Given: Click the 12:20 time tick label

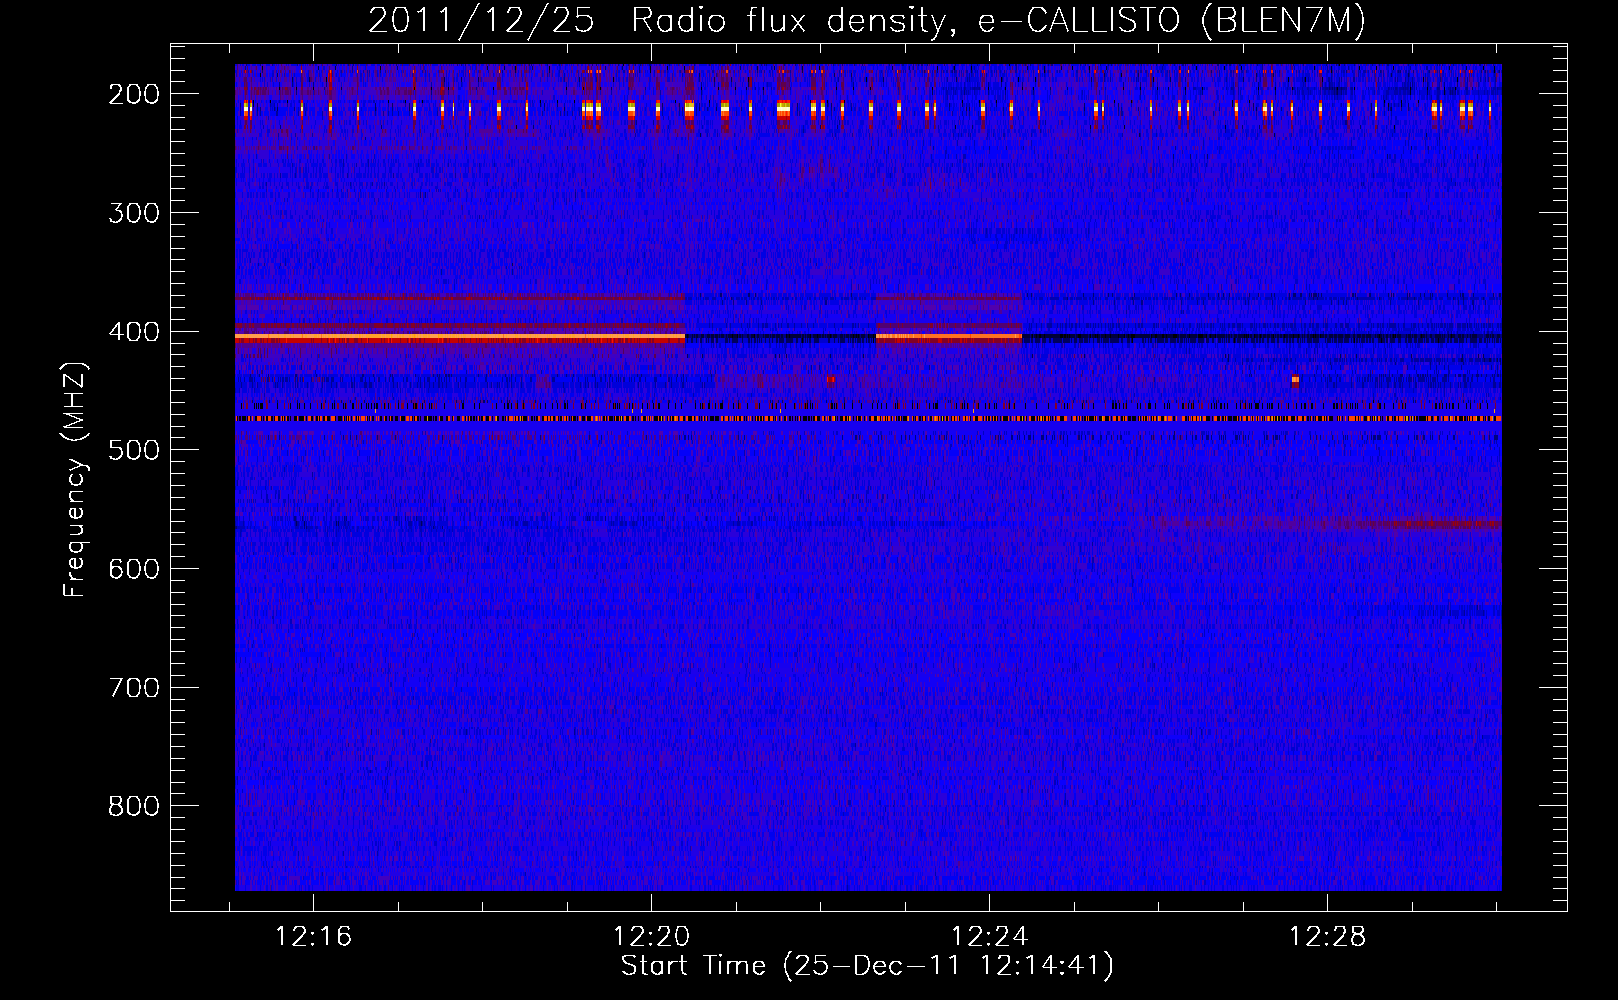Looking at the screenshot, I should pos(652,937).
